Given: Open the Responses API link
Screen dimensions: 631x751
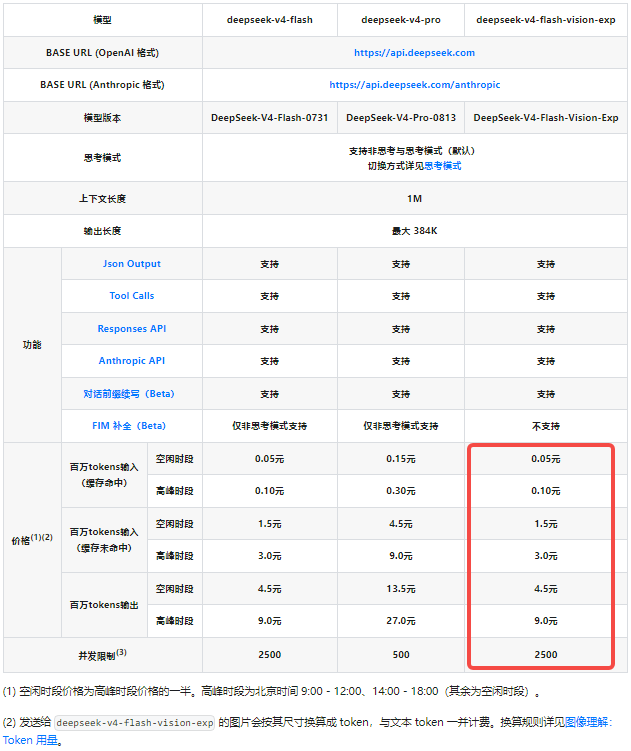Looking at the screenshot, I should tap(132, 329).
